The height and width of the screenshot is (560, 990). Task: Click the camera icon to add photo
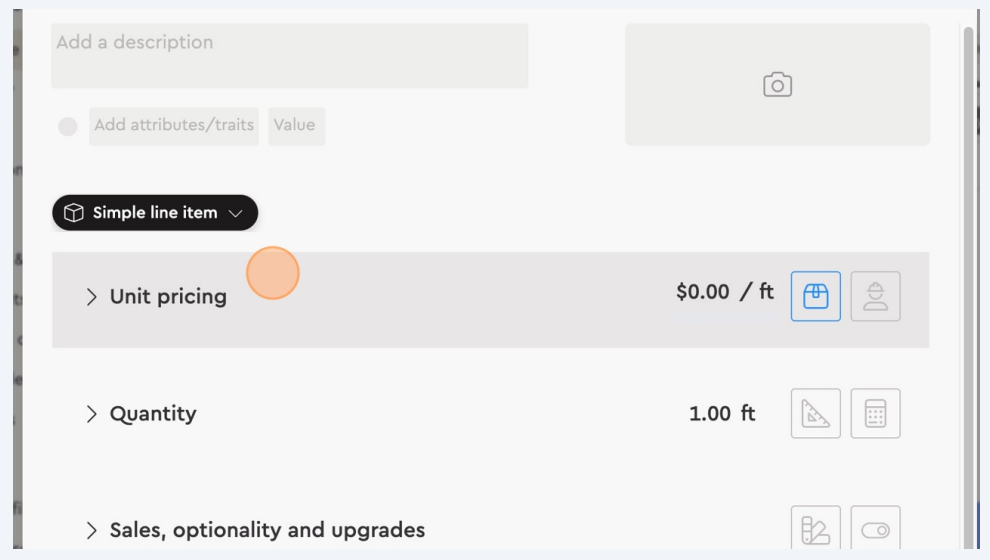pos(777,85)
